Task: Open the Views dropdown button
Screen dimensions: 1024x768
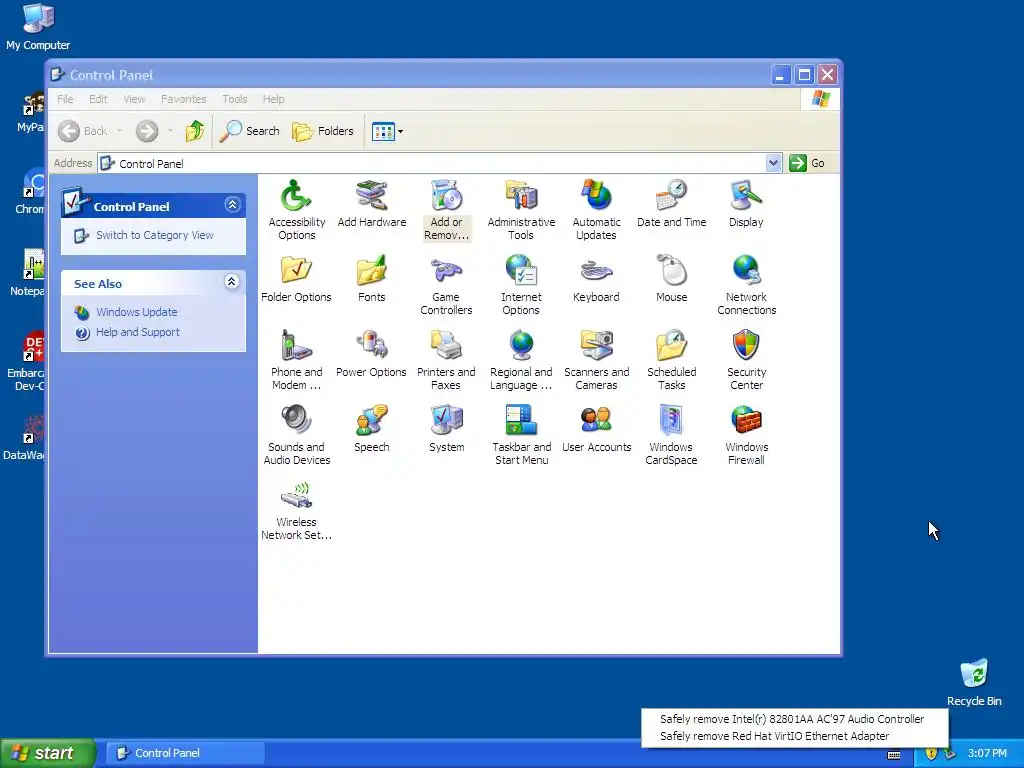Action: [x=387, y=131]
